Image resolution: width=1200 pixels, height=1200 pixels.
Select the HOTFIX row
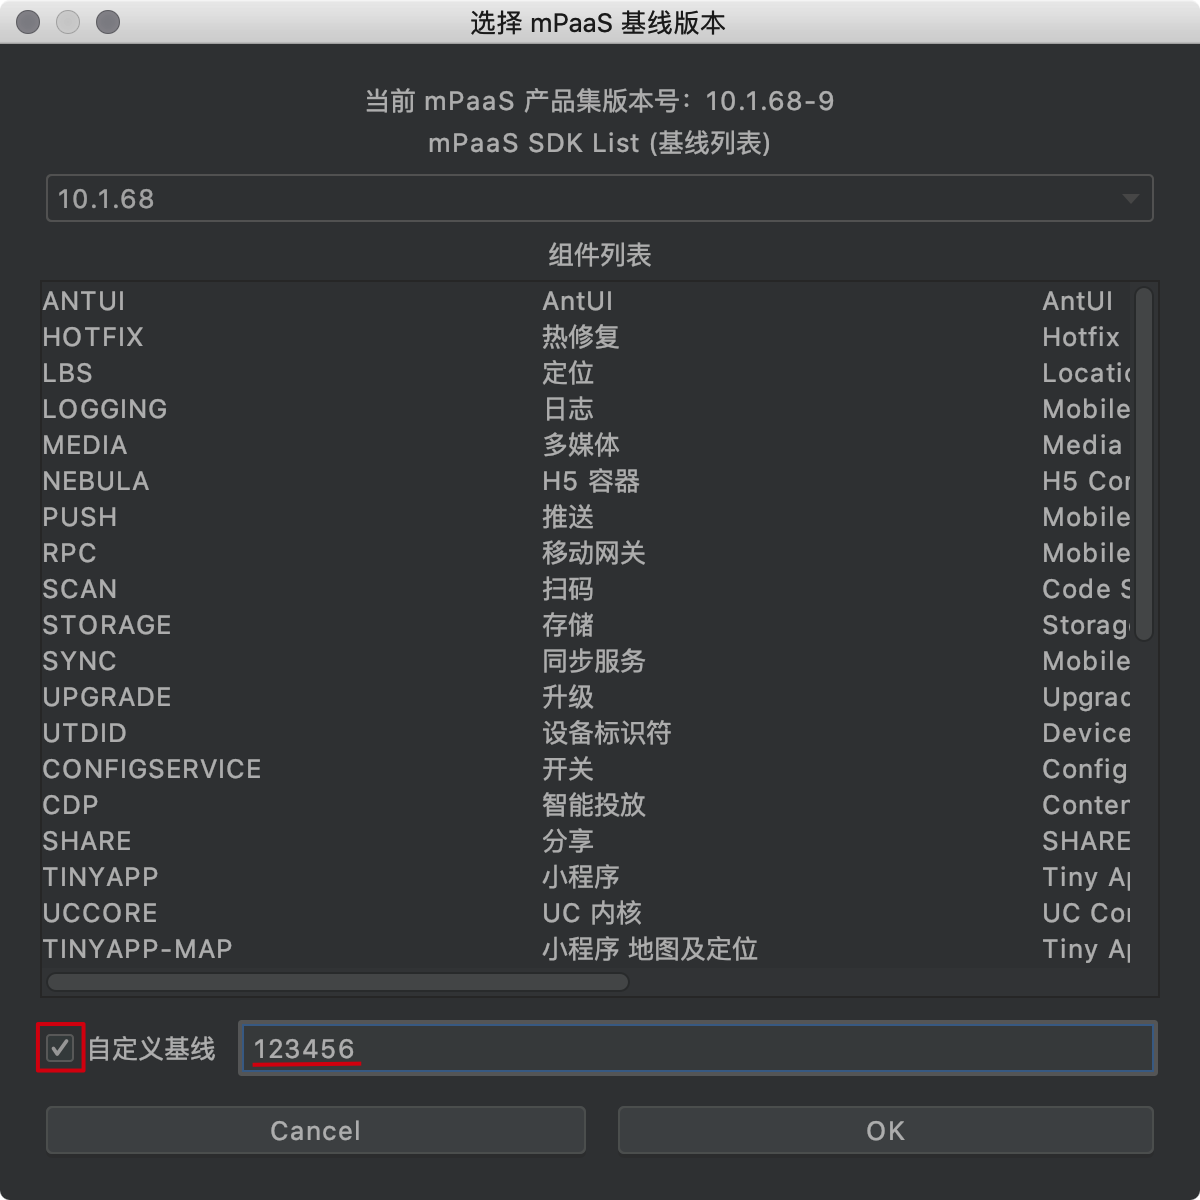[586, 337]
